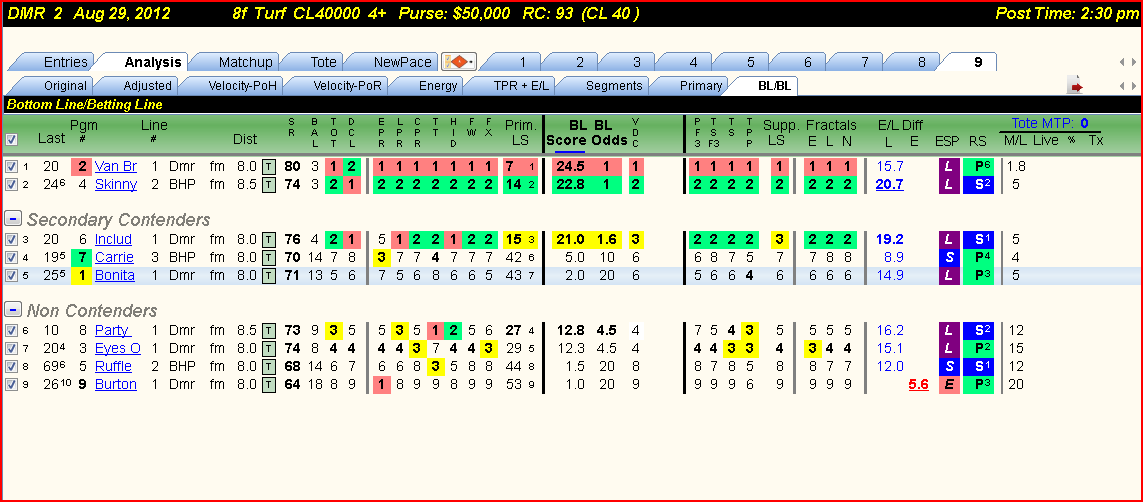The height and width of the screenshot is (502, 1143).
Task: Click the T surface icon in Burton row
Action: pyautogui.click(x=268, y=385)
